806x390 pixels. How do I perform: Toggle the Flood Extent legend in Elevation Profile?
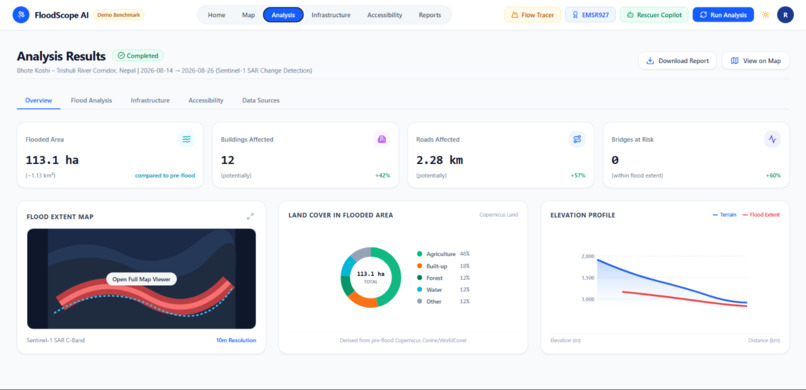[x=761, y=215]
